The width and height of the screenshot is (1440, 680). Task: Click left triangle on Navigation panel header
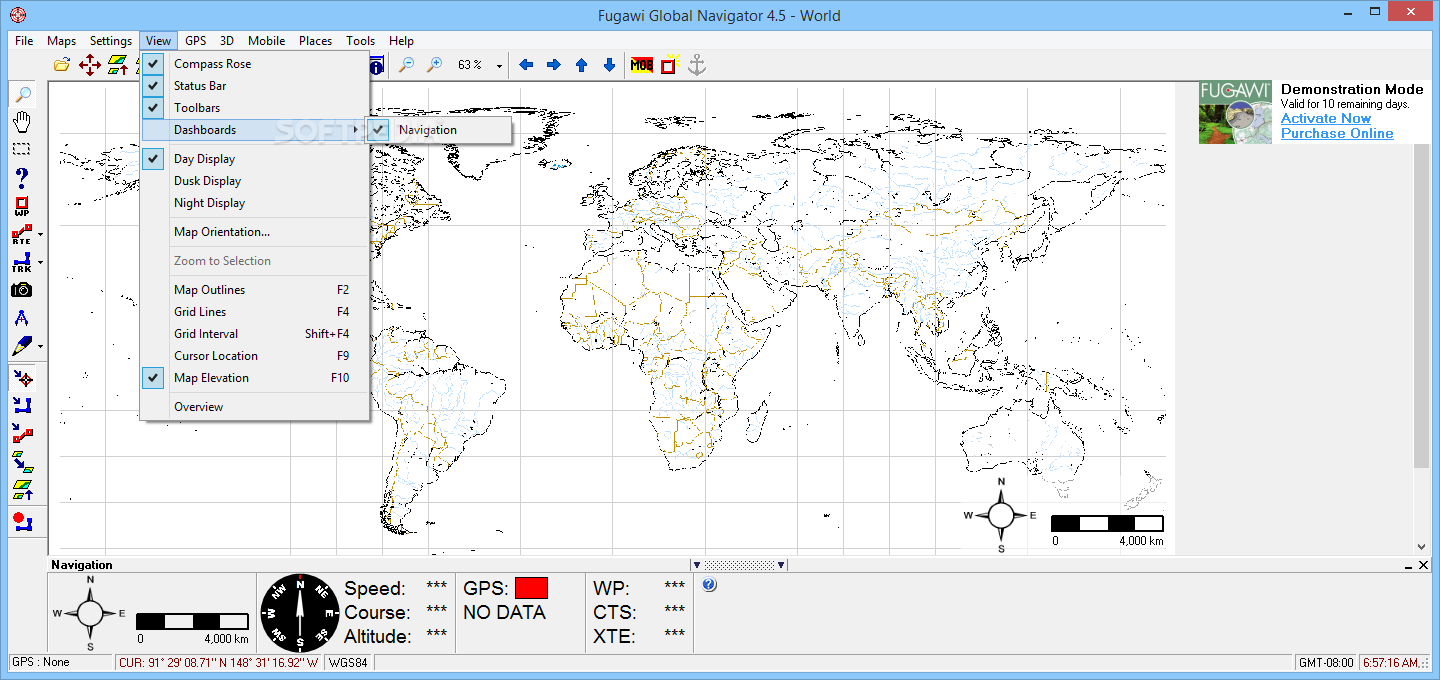[x=696, y=565]
